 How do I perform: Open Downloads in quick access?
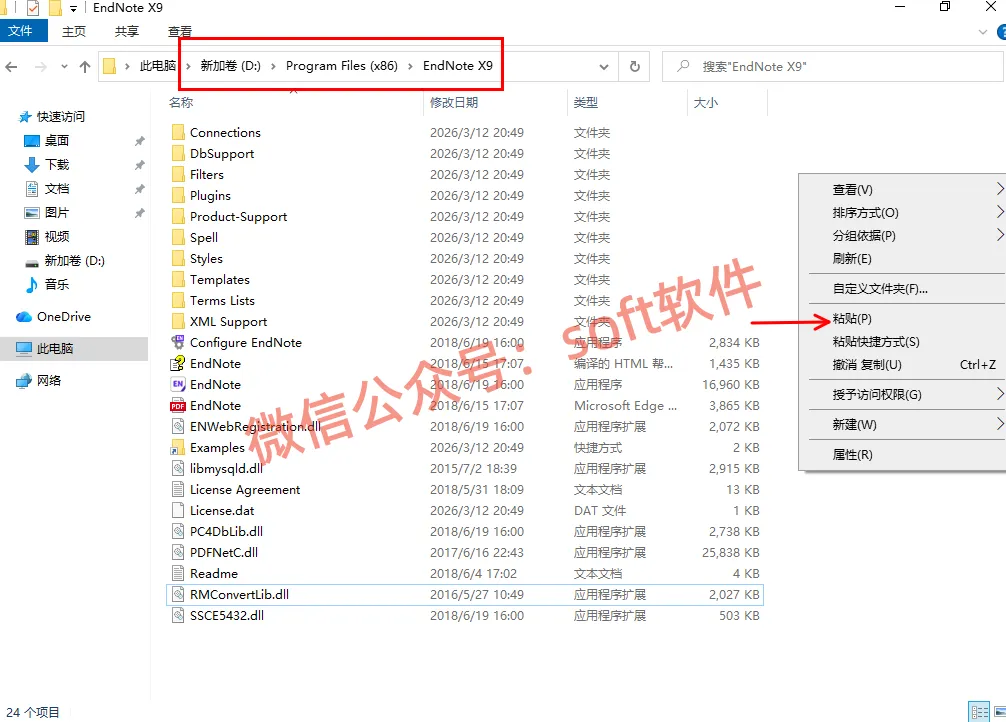tap(56, 165)
